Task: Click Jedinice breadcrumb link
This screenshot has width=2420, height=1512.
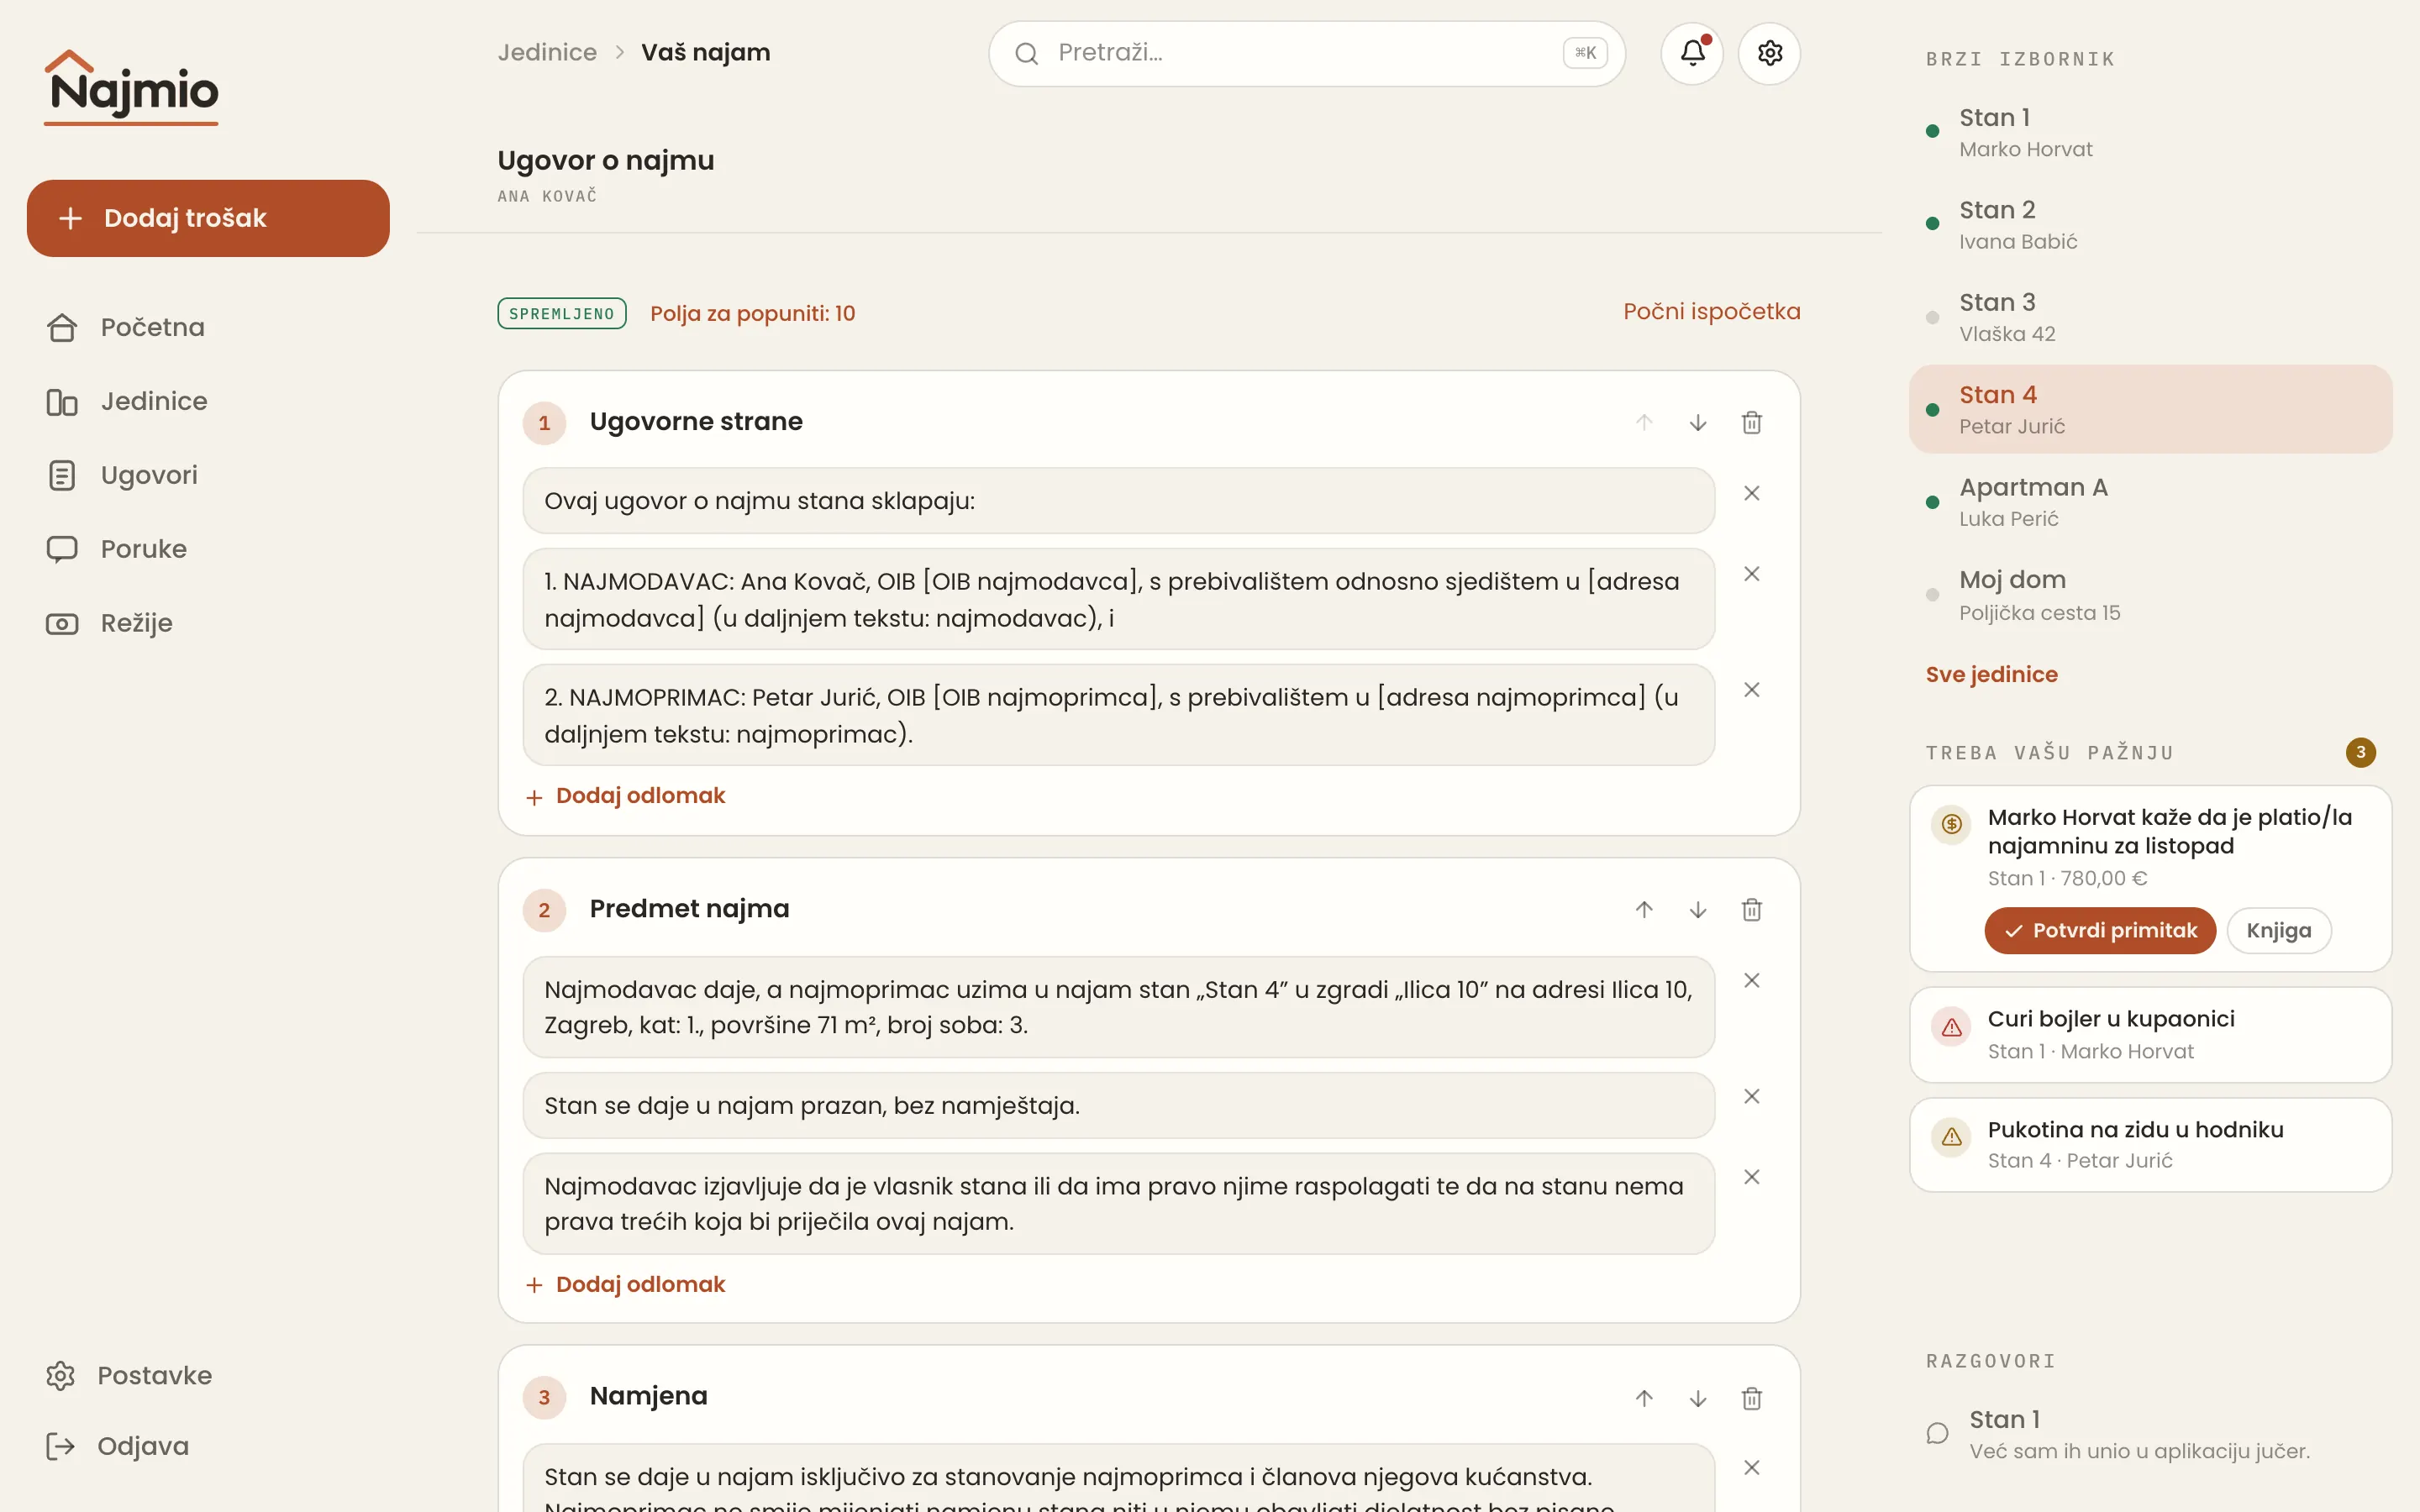Action: [x=547, y=52]
